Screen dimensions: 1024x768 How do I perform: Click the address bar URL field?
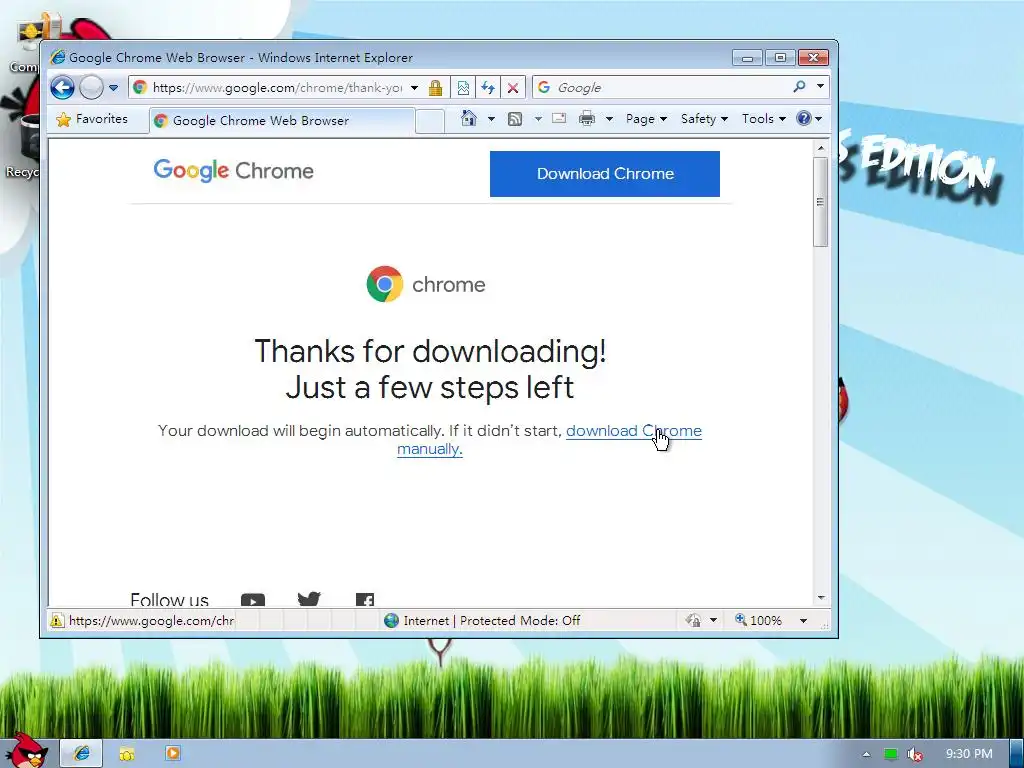278,88
